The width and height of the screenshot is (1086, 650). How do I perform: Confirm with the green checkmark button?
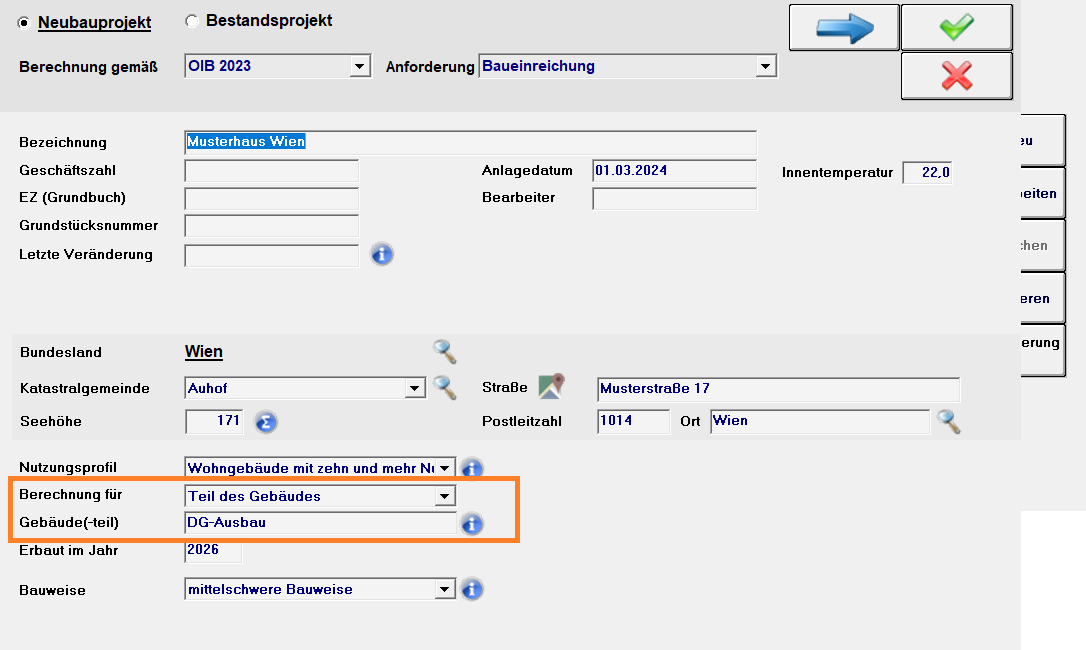[x=956, y=28]
